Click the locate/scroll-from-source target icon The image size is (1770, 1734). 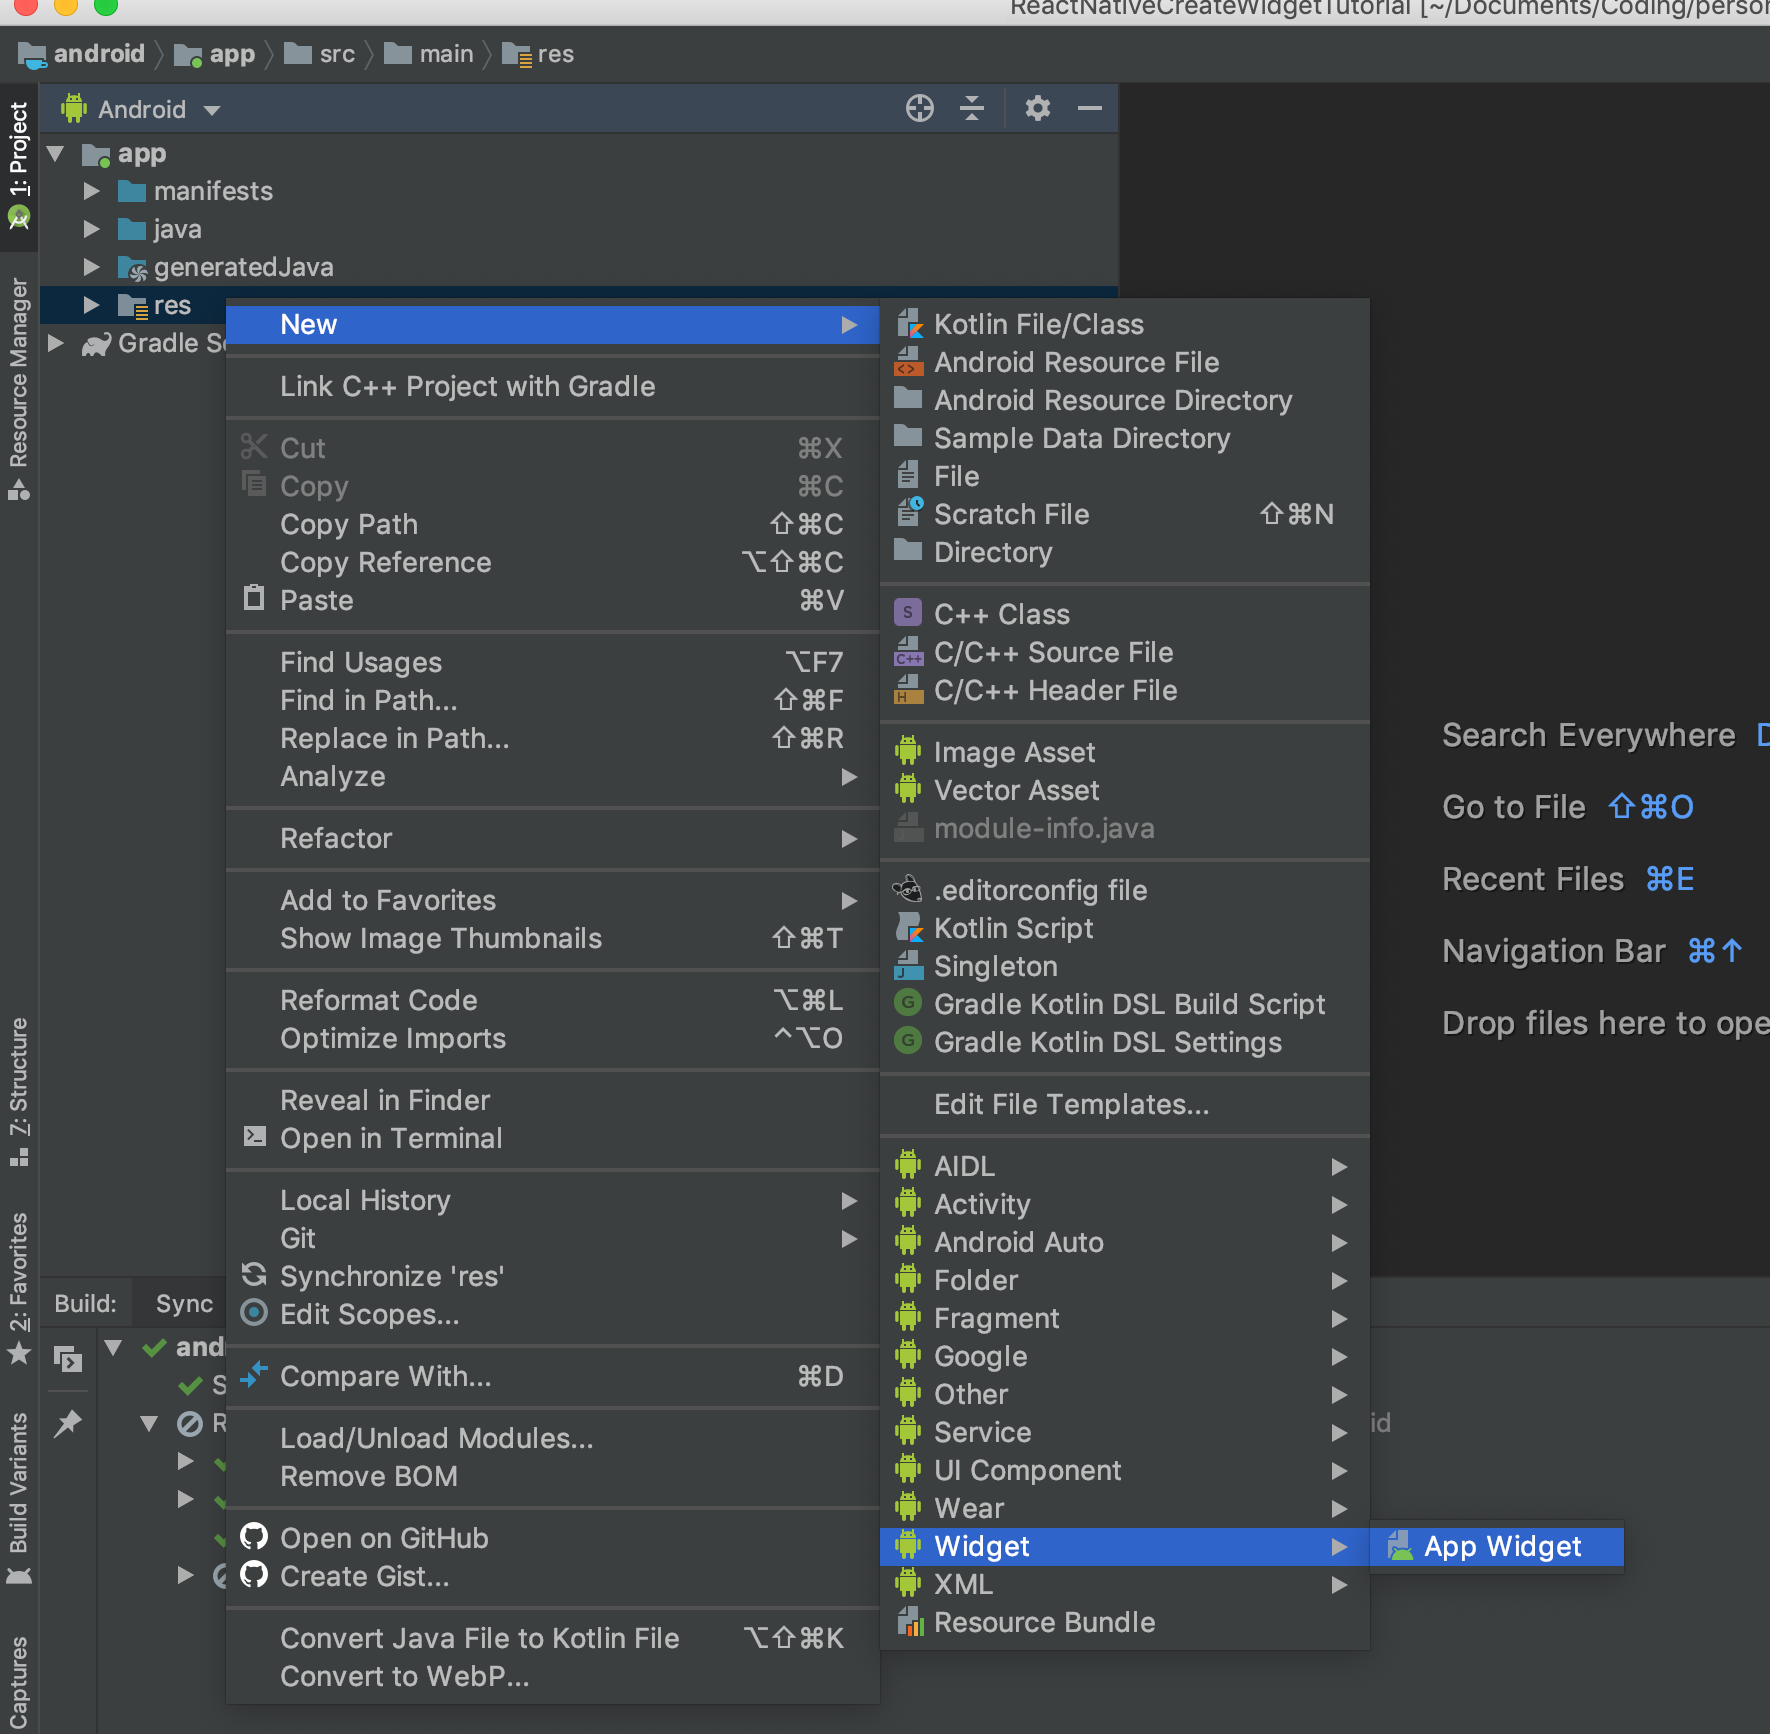pyautogui.click(x=919, y=108)
